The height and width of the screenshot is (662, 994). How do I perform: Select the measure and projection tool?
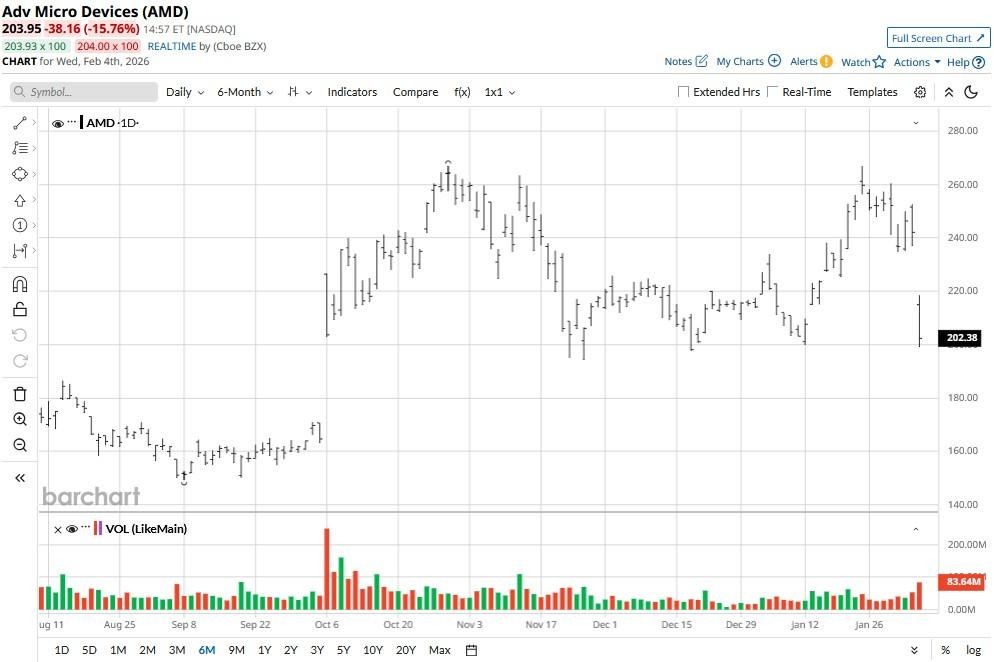[20, 251]
